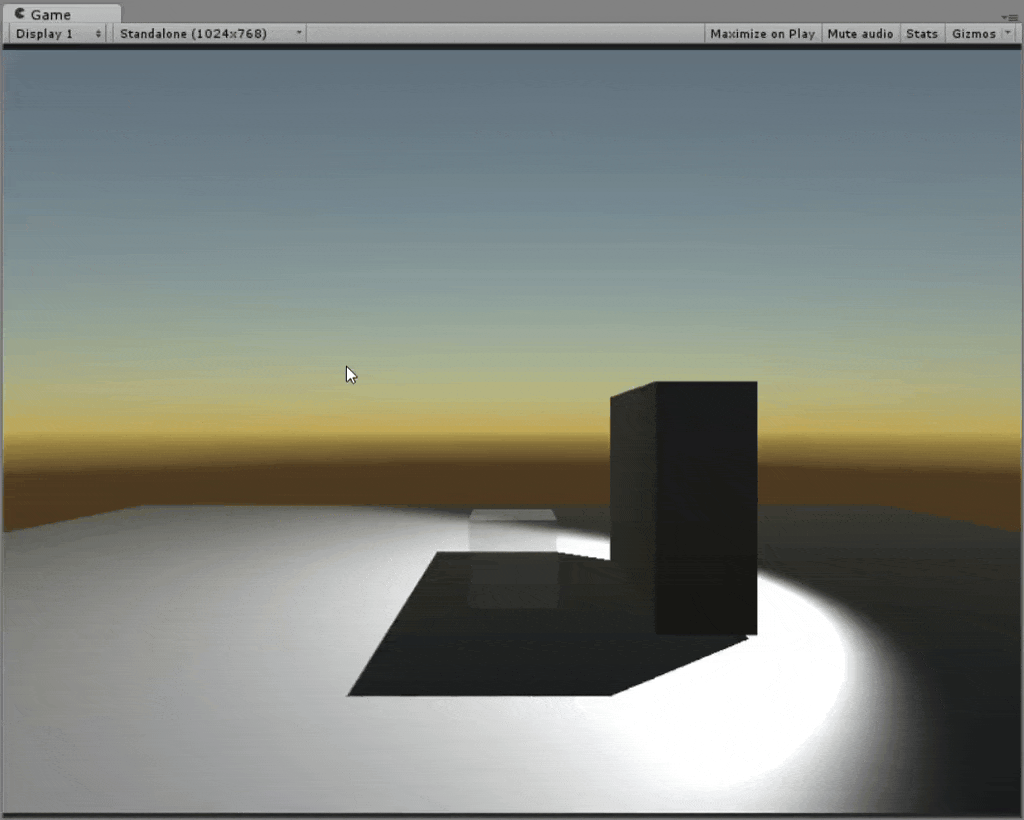This screenshot has height=820, width=1024.
Task: Toggle Maximize on Play
Action: pyautogui.click(x=762, y=34)
